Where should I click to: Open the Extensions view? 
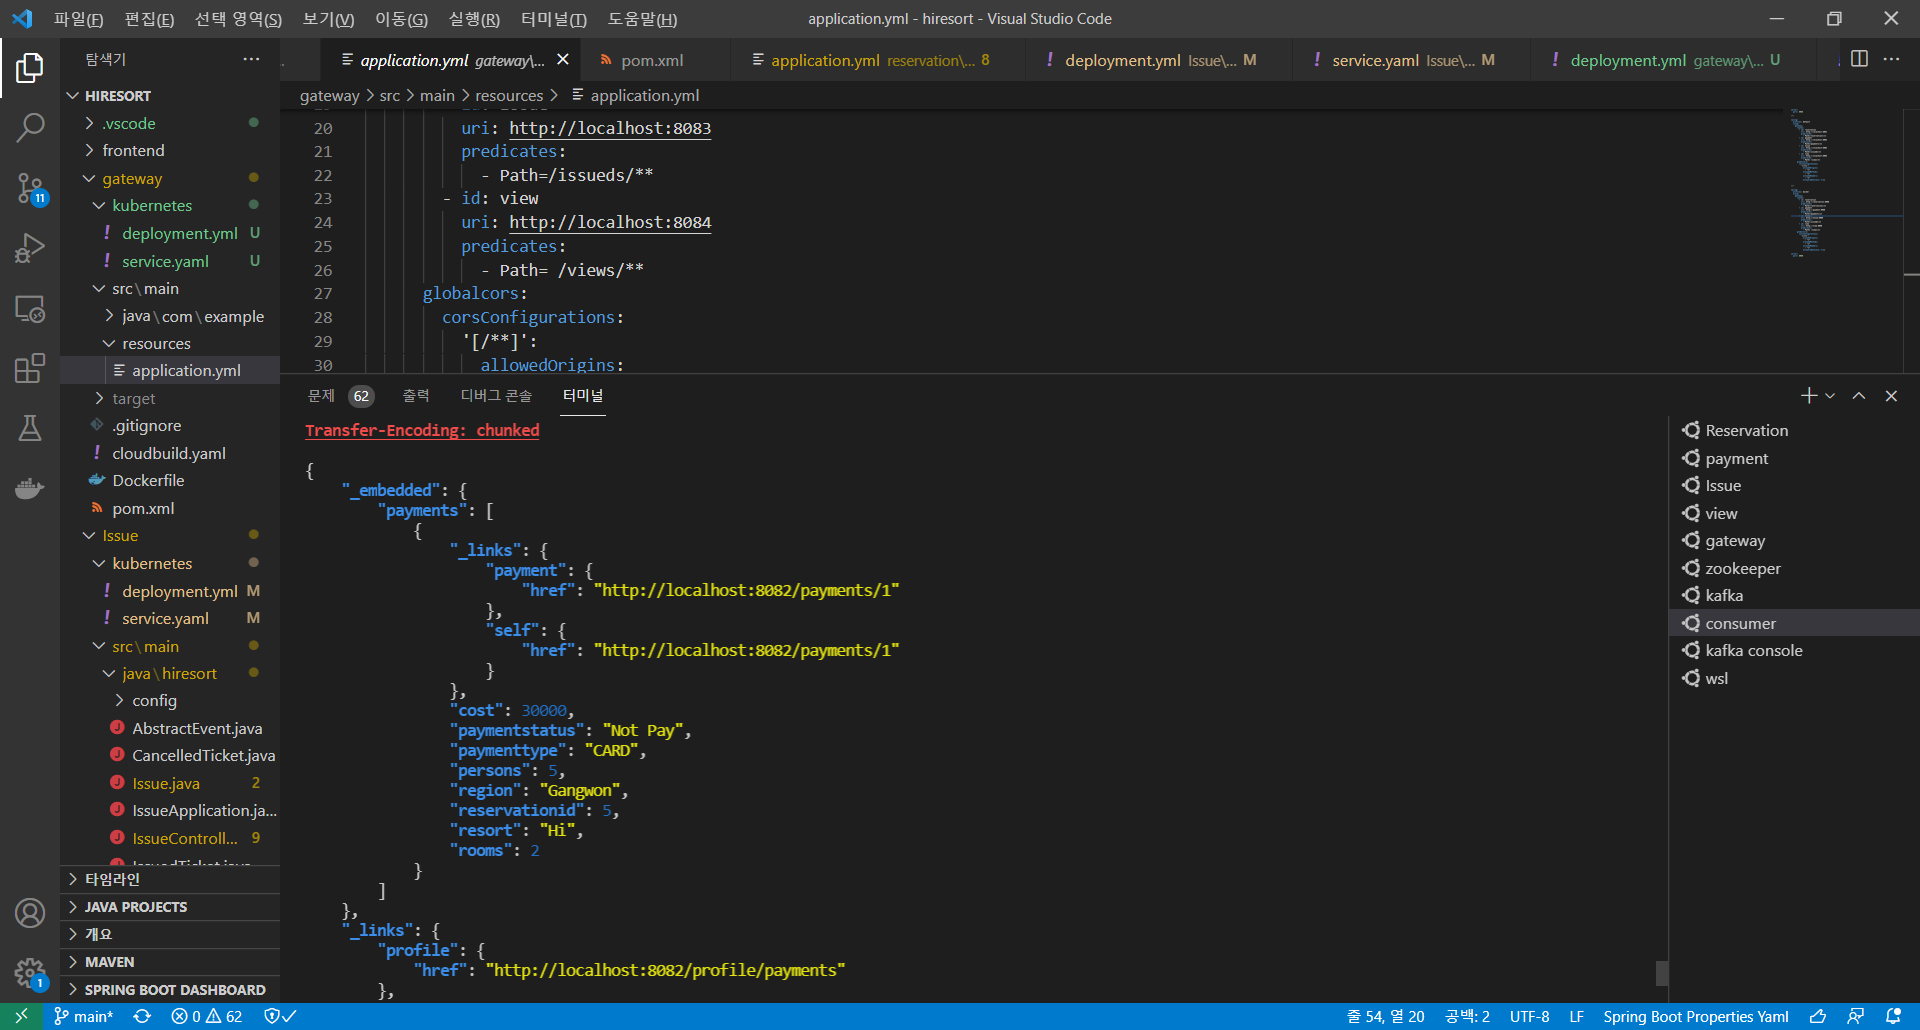click(x=30, y=368)
